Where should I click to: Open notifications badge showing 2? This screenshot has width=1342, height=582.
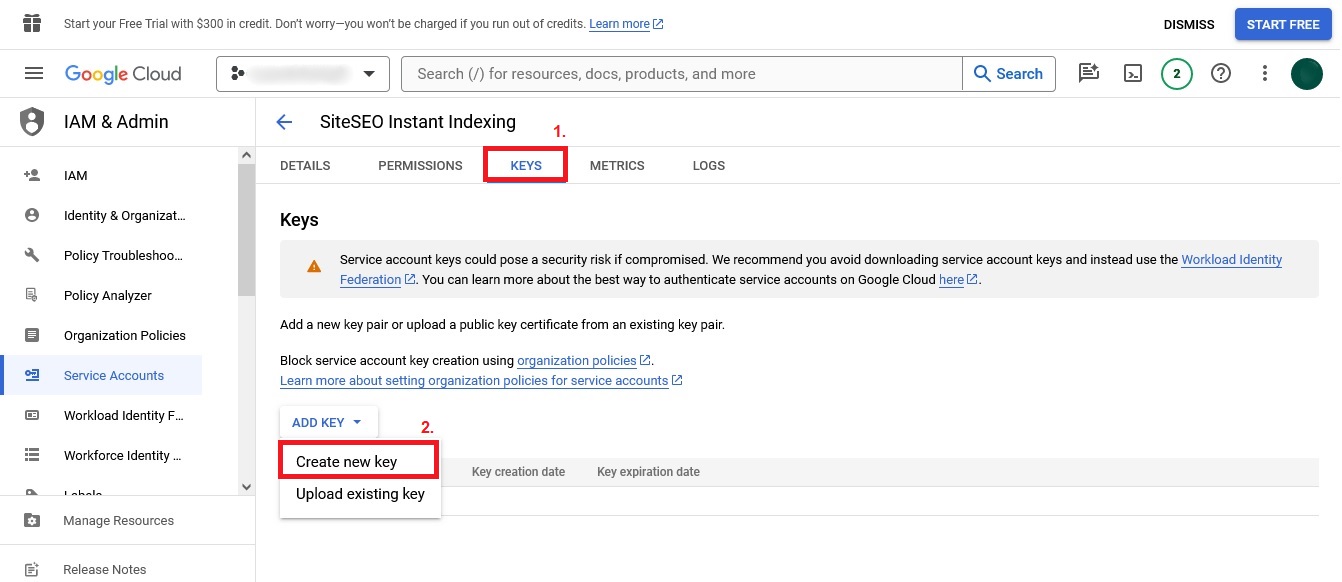(1177, 73)
